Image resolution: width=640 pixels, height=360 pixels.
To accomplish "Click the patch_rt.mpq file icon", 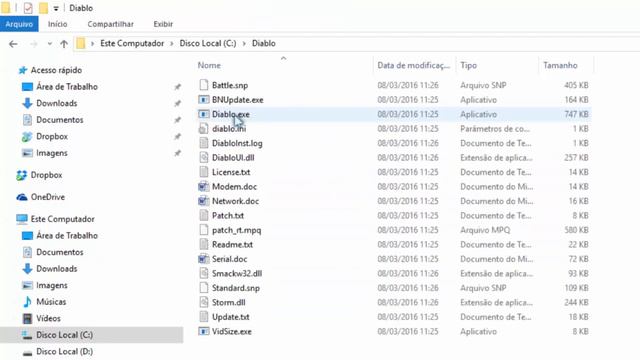I will click(x=203, y=230).
